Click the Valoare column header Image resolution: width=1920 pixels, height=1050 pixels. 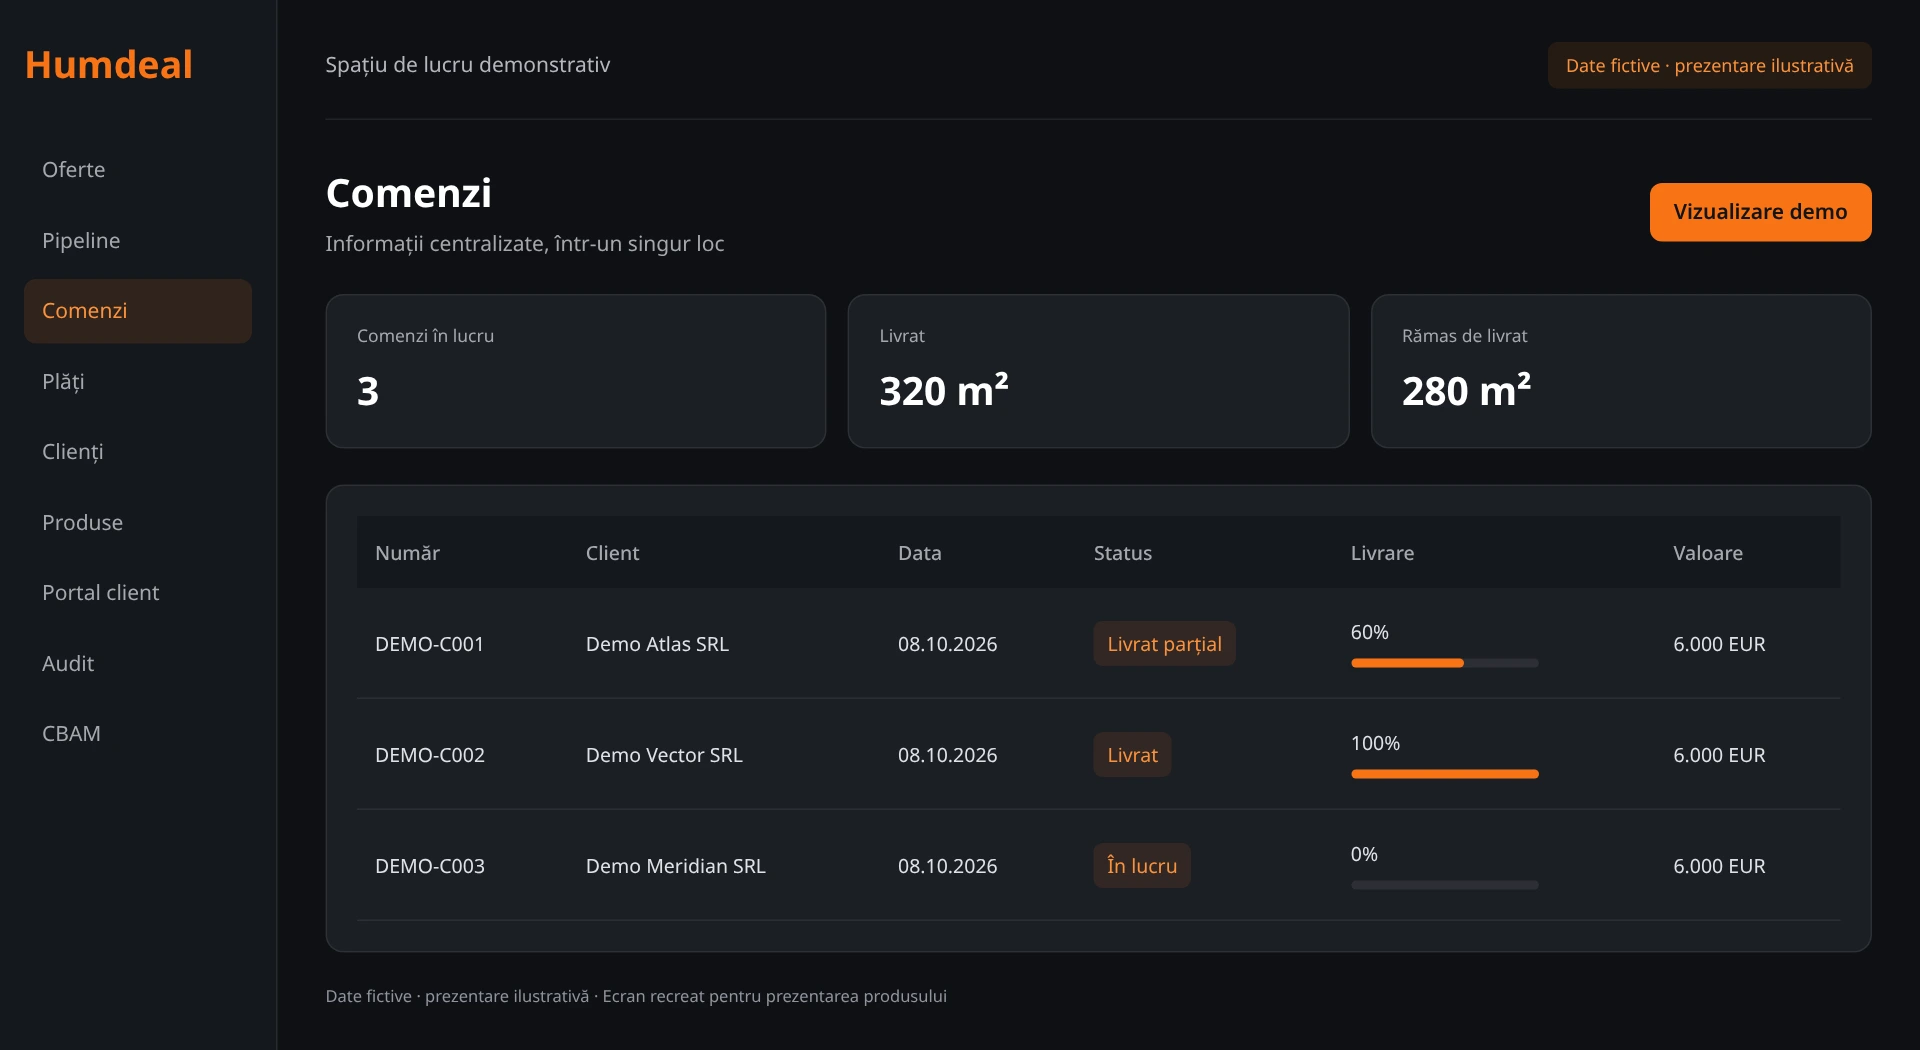[x=1707, y=553]
